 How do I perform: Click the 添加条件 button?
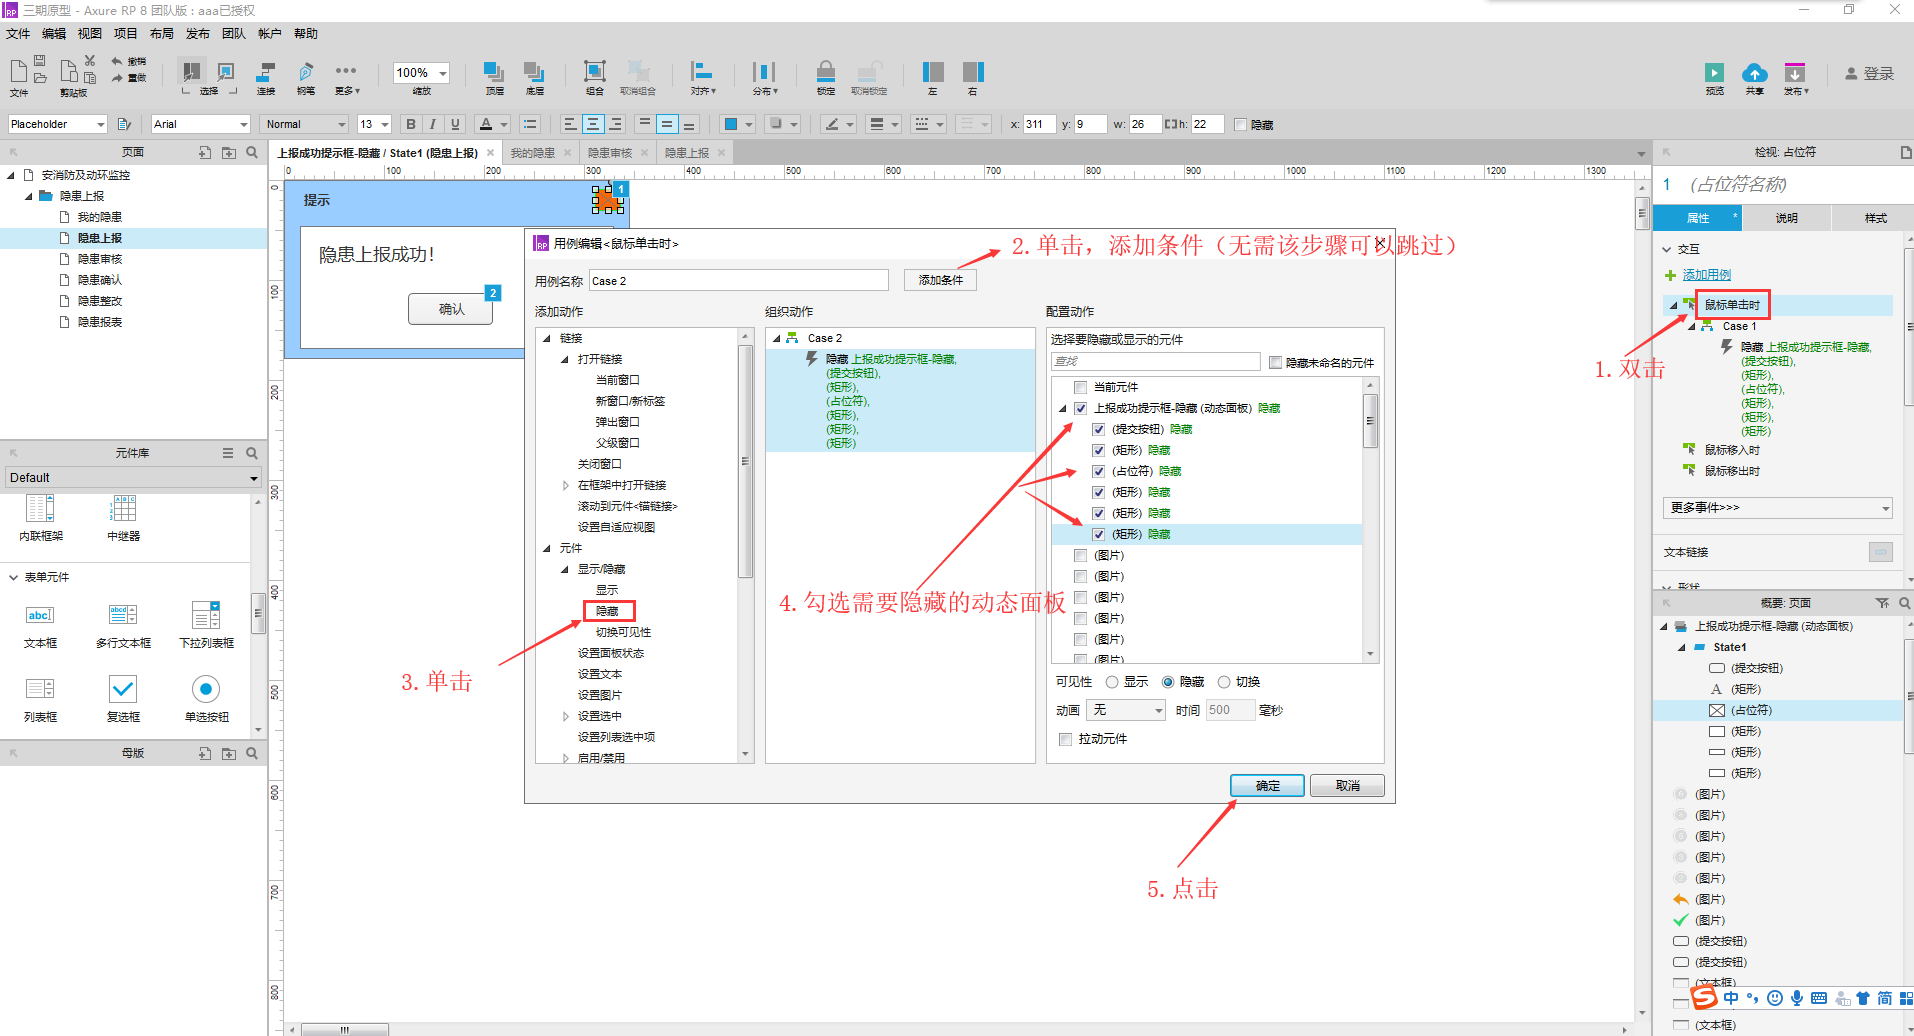tap(939, 280)
